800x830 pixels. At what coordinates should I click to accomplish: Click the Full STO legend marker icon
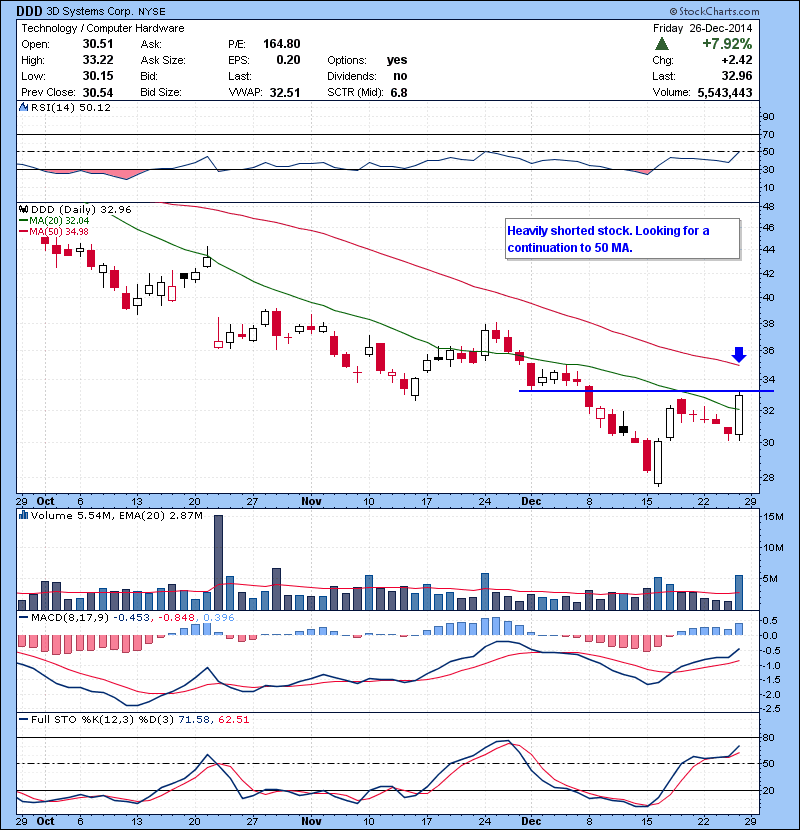click(x=24, y=720)
